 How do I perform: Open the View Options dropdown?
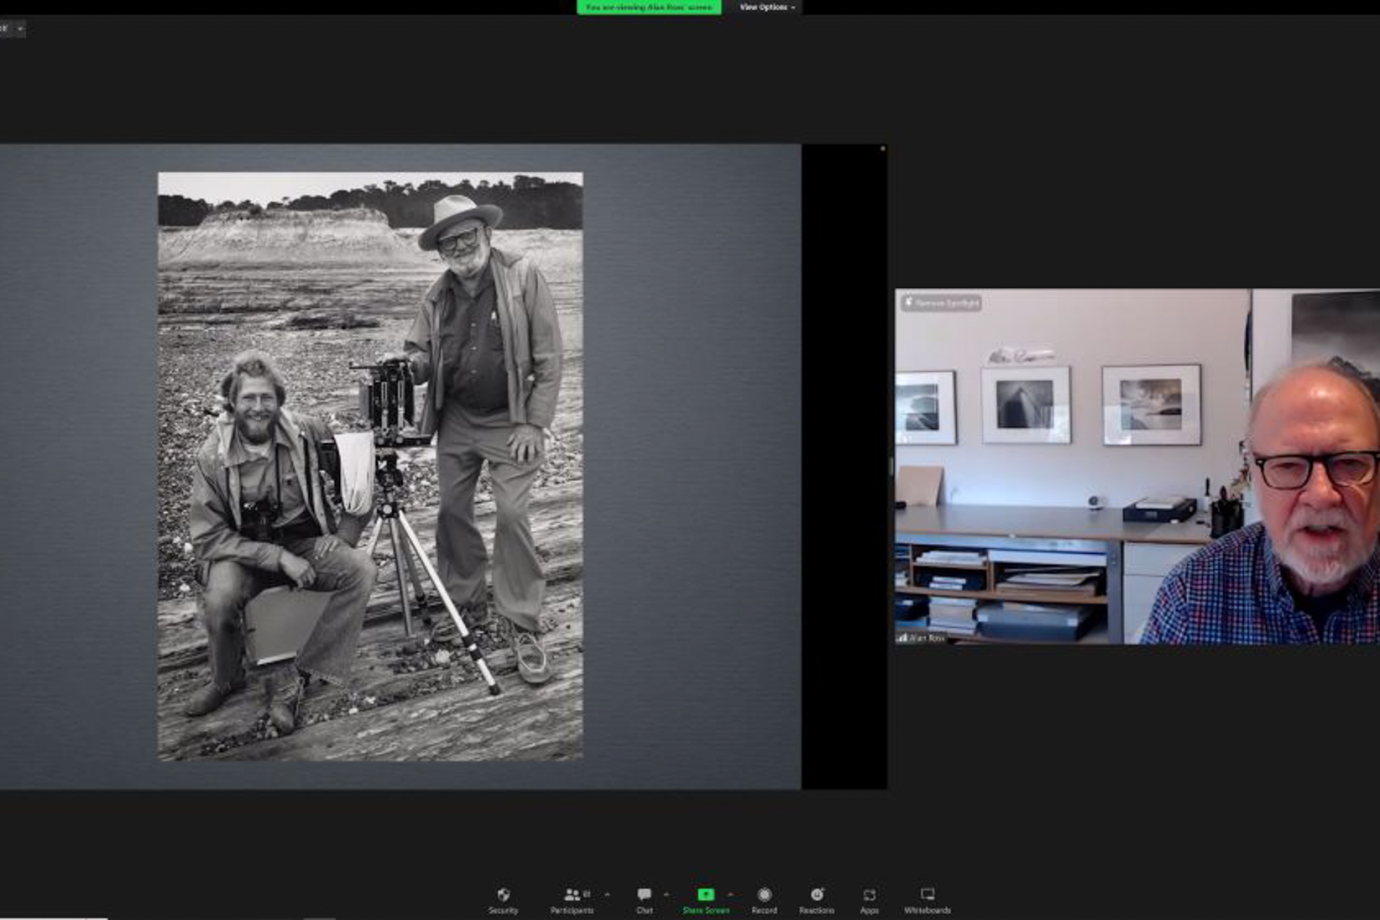(767, 7)
